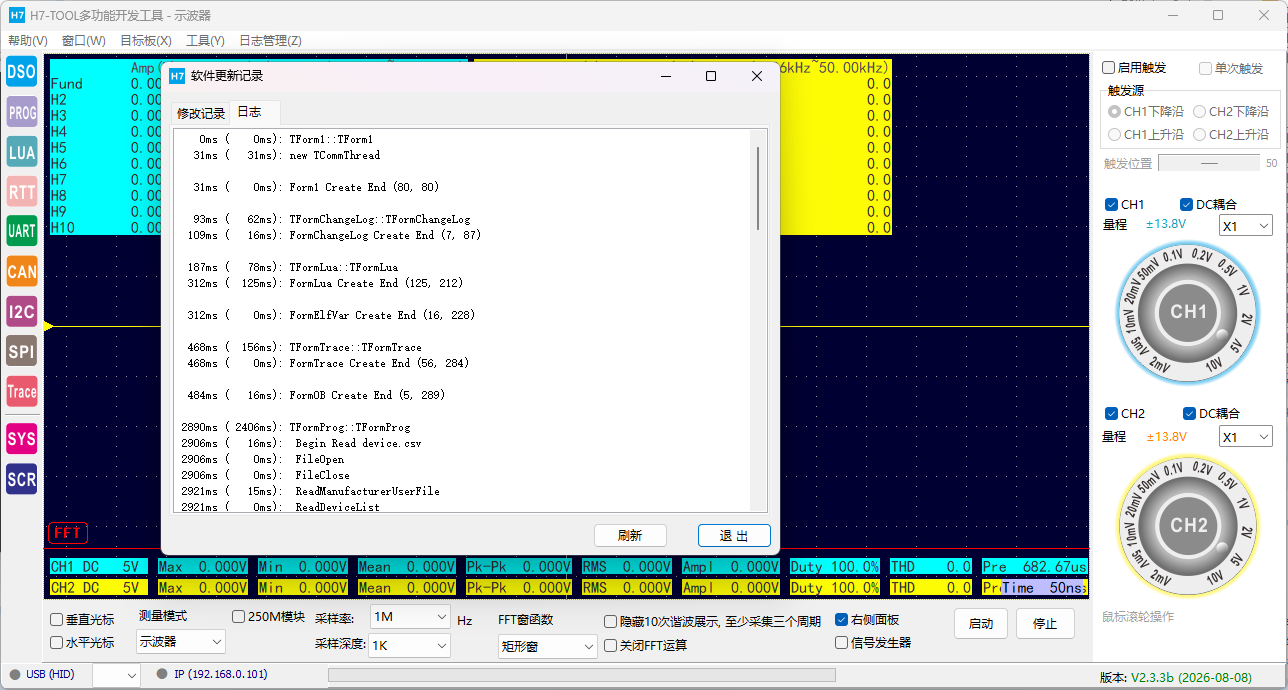
Task: Open the CH1 X1 probe dropdown
Action: pos(1245,226)
